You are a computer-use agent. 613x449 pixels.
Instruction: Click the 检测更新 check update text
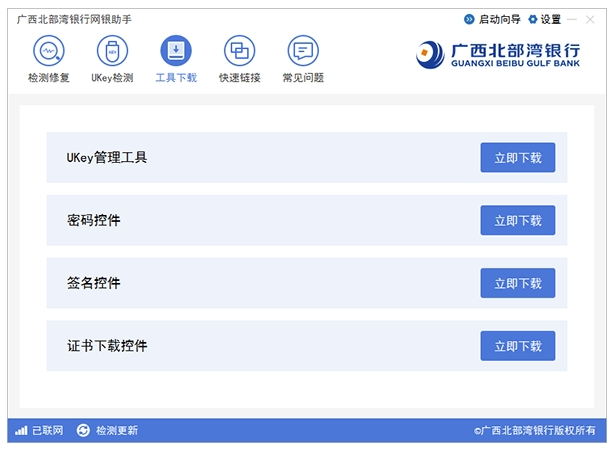click(x=117, y=431)
